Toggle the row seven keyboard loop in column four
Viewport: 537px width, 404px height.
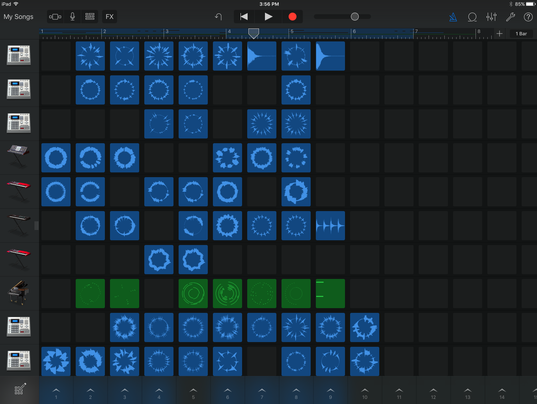coord(159,260)
